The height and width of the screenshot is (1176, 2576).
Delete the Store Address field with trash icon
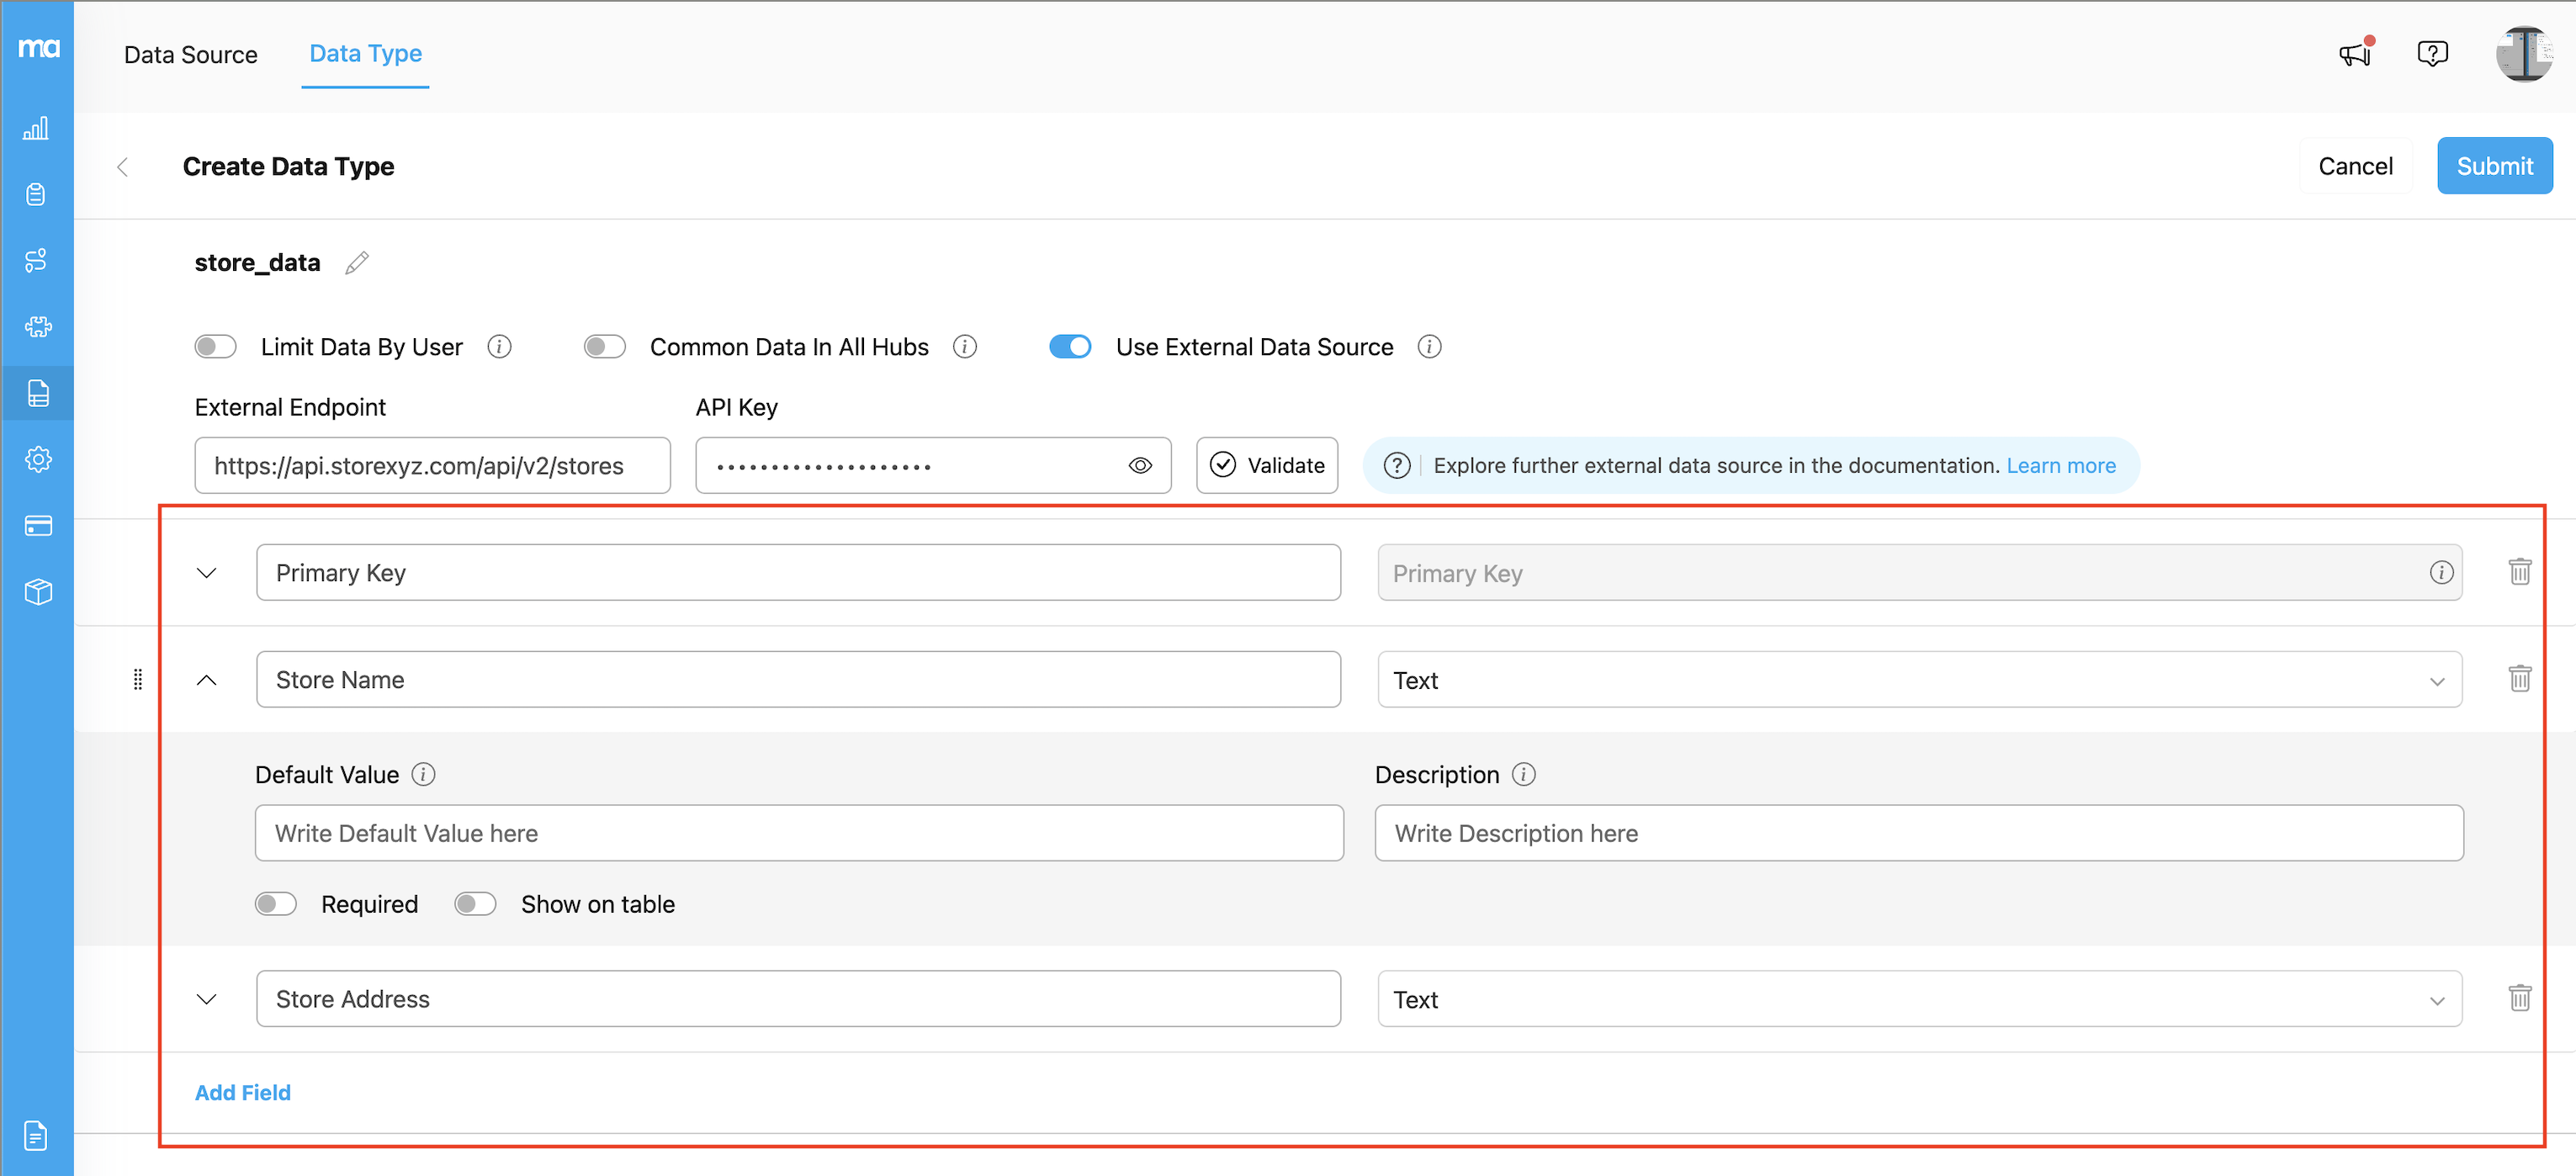tap(2519, 998)
